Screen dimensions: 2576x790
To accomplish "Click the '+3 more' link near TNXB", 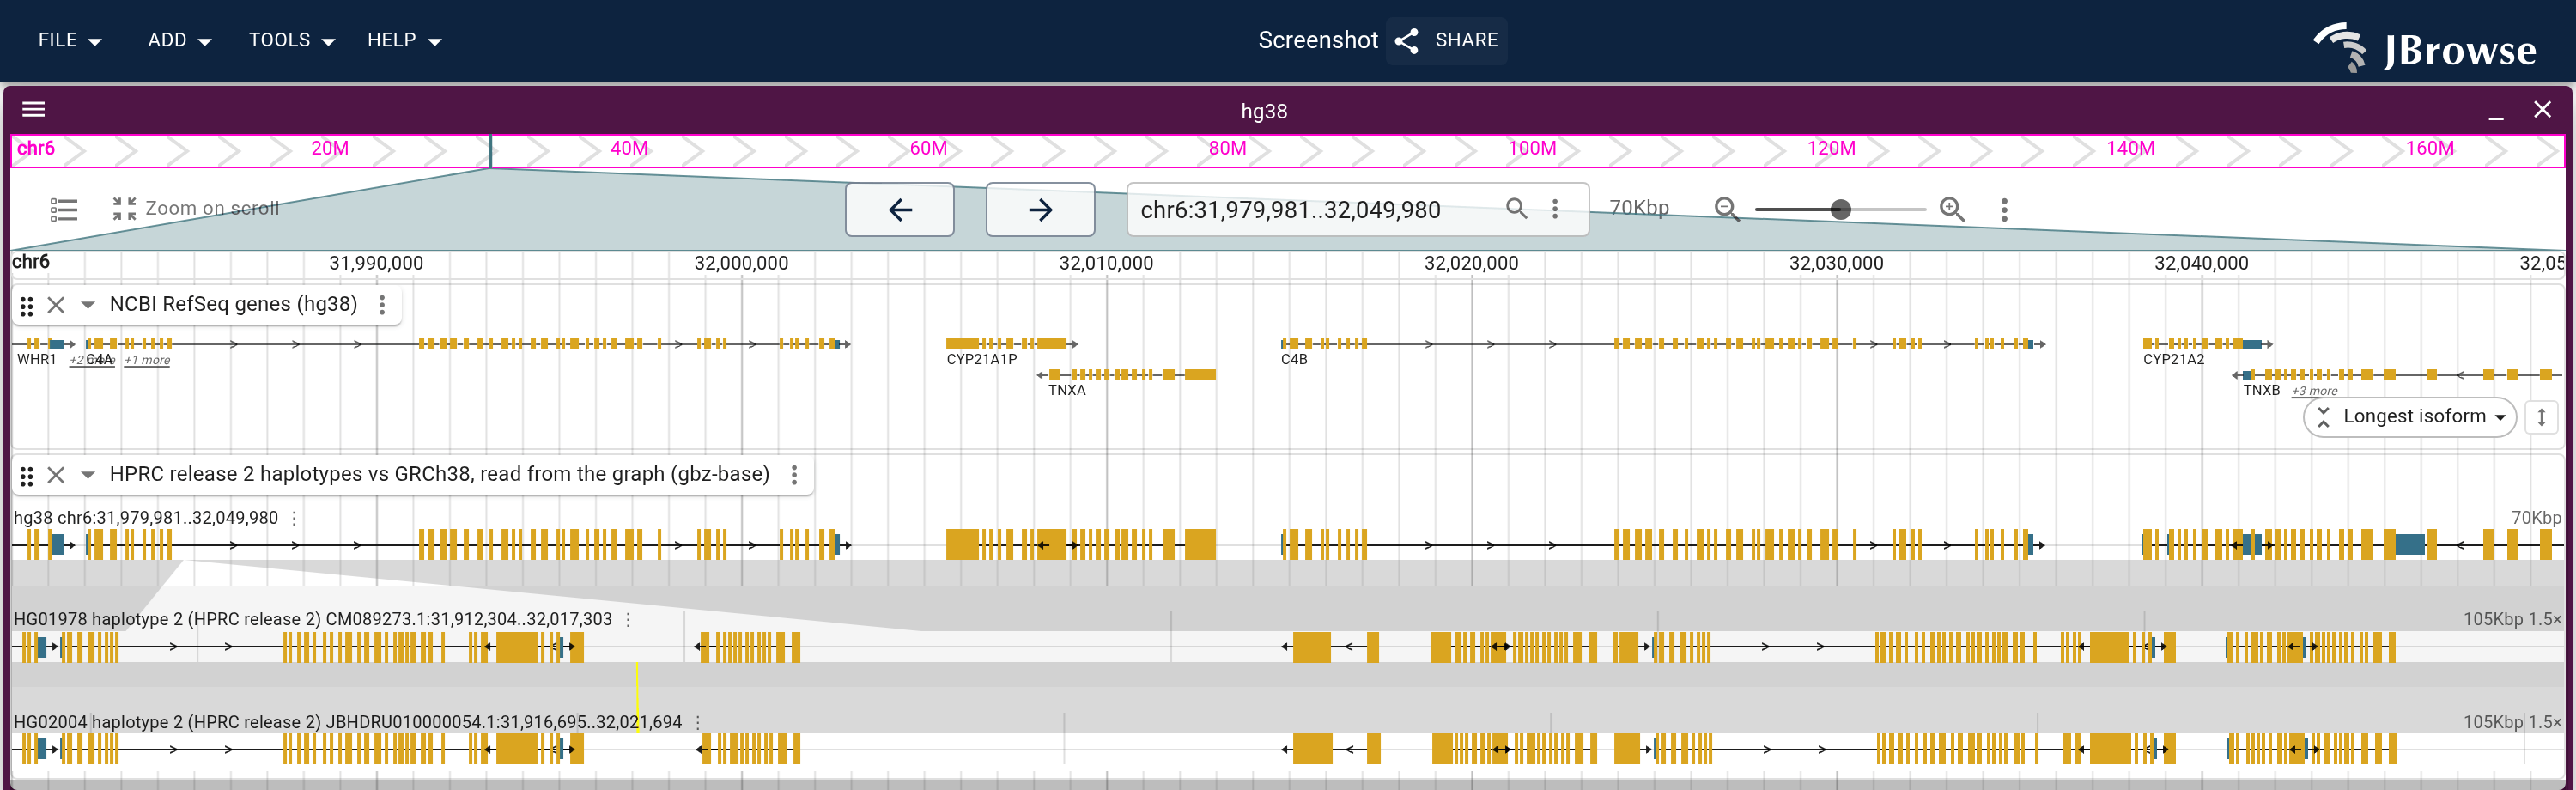I will (2315, 391).
